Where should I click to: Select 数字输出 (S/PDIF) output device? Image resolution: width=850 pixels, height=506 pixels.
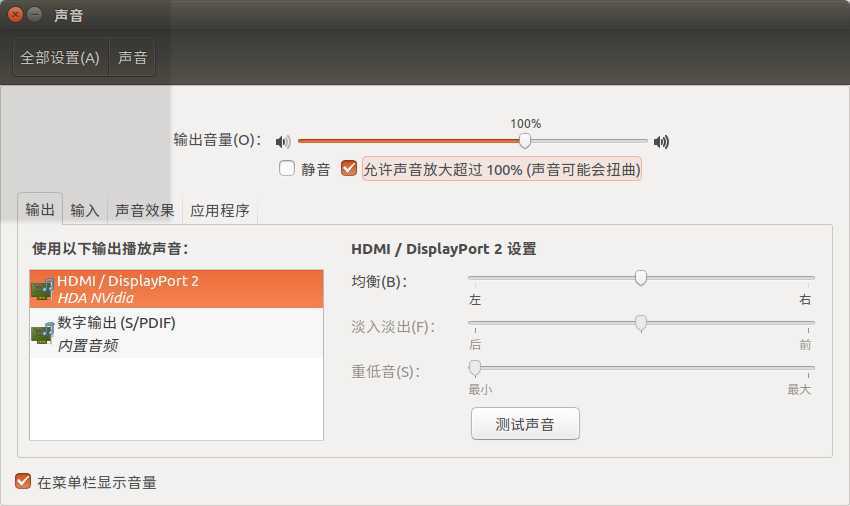pos(177,333)
